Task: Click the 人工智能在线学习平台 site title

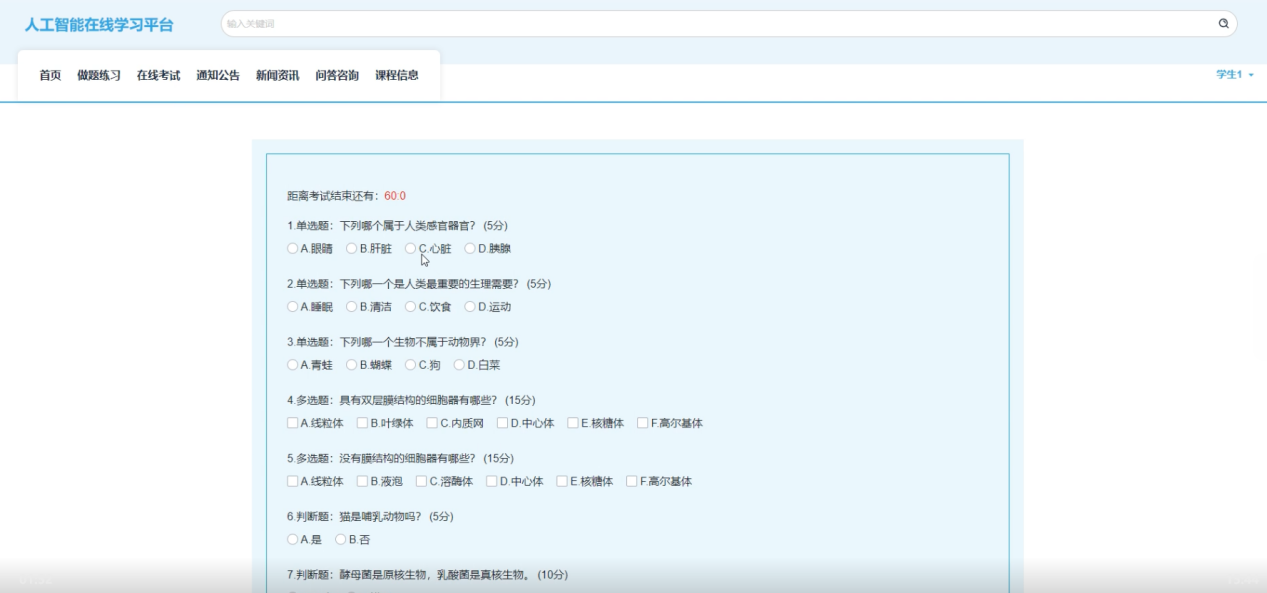Action: point(99,24)
